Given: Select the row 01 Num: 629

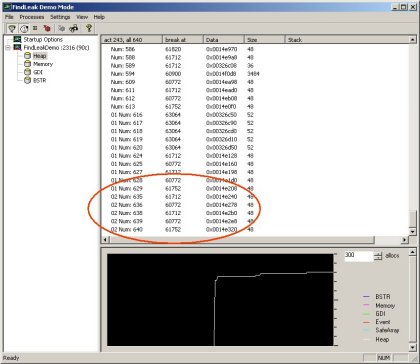Looking at the screenshot, I should 255,188.
